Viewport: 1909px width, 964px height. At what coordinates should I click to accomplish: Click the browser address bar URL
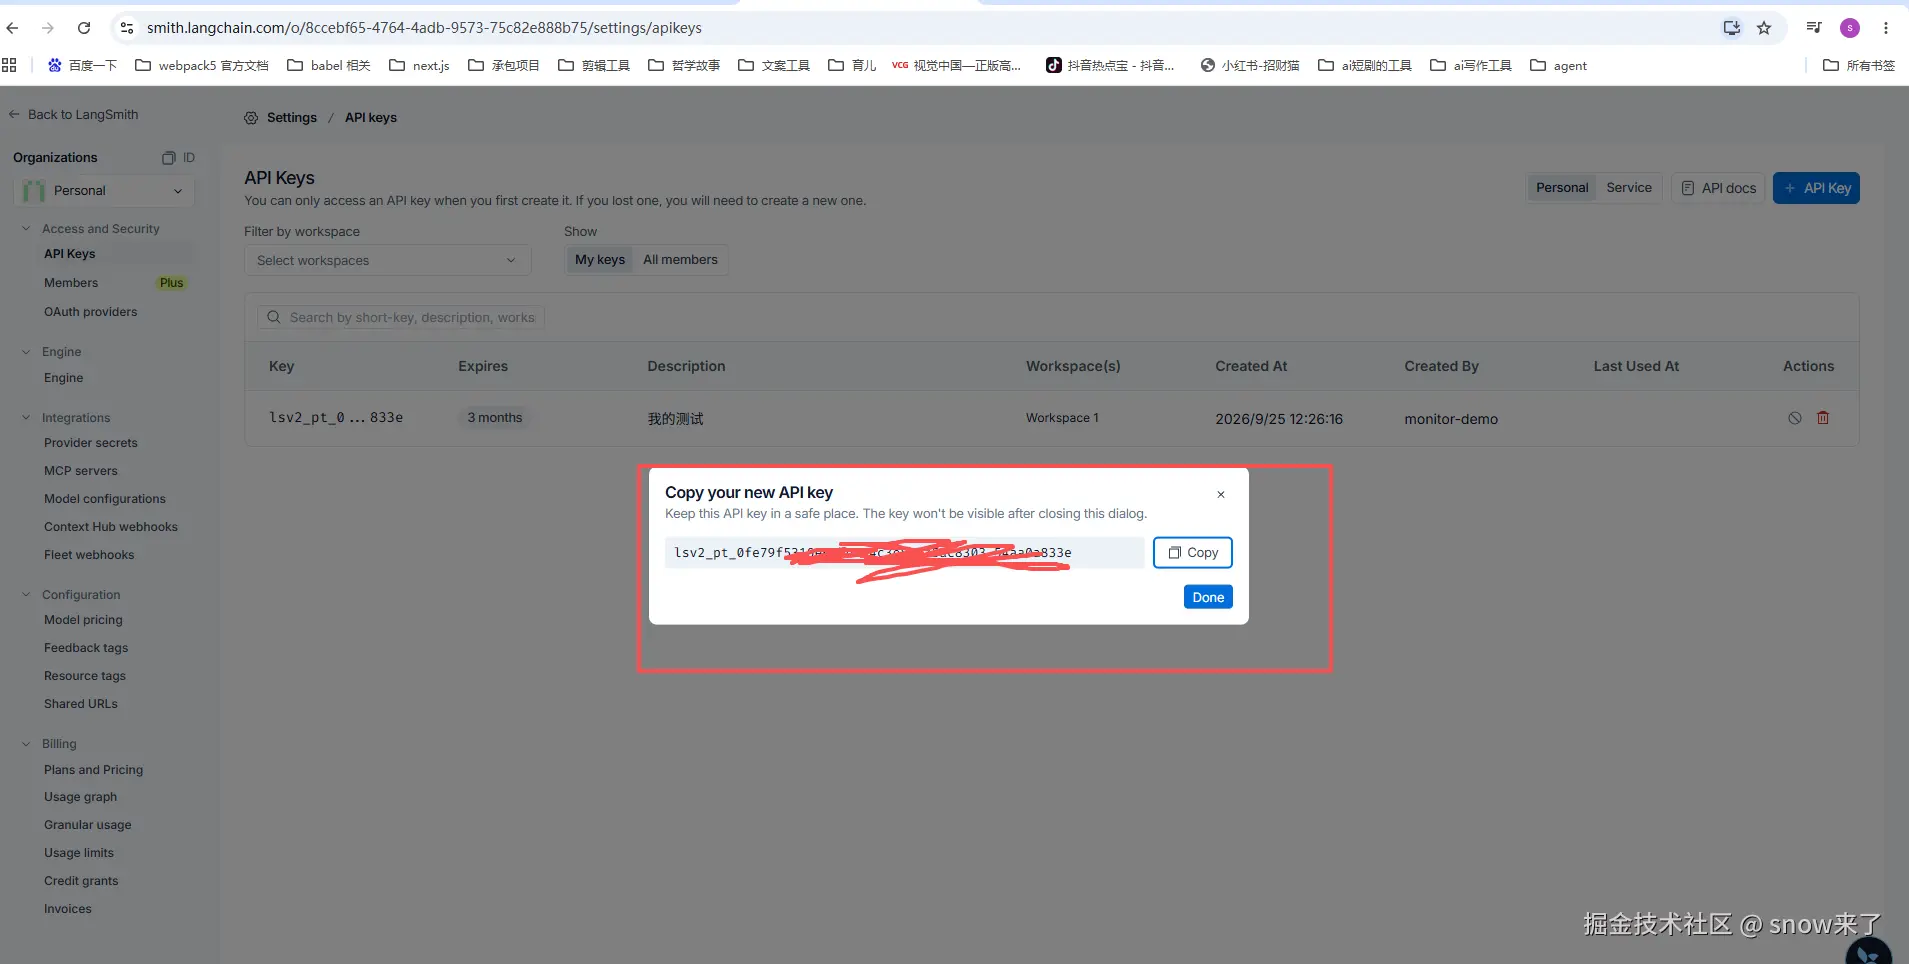(x=424, y=28)
